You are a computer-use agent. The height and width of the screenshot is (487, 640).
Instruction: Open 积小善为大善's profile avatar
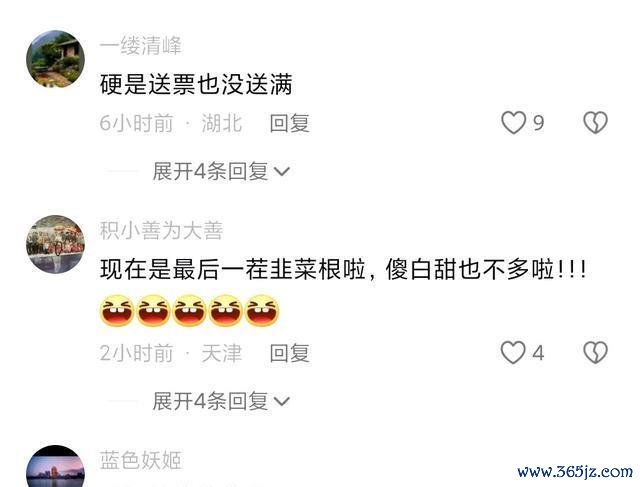tap(56, 244)
